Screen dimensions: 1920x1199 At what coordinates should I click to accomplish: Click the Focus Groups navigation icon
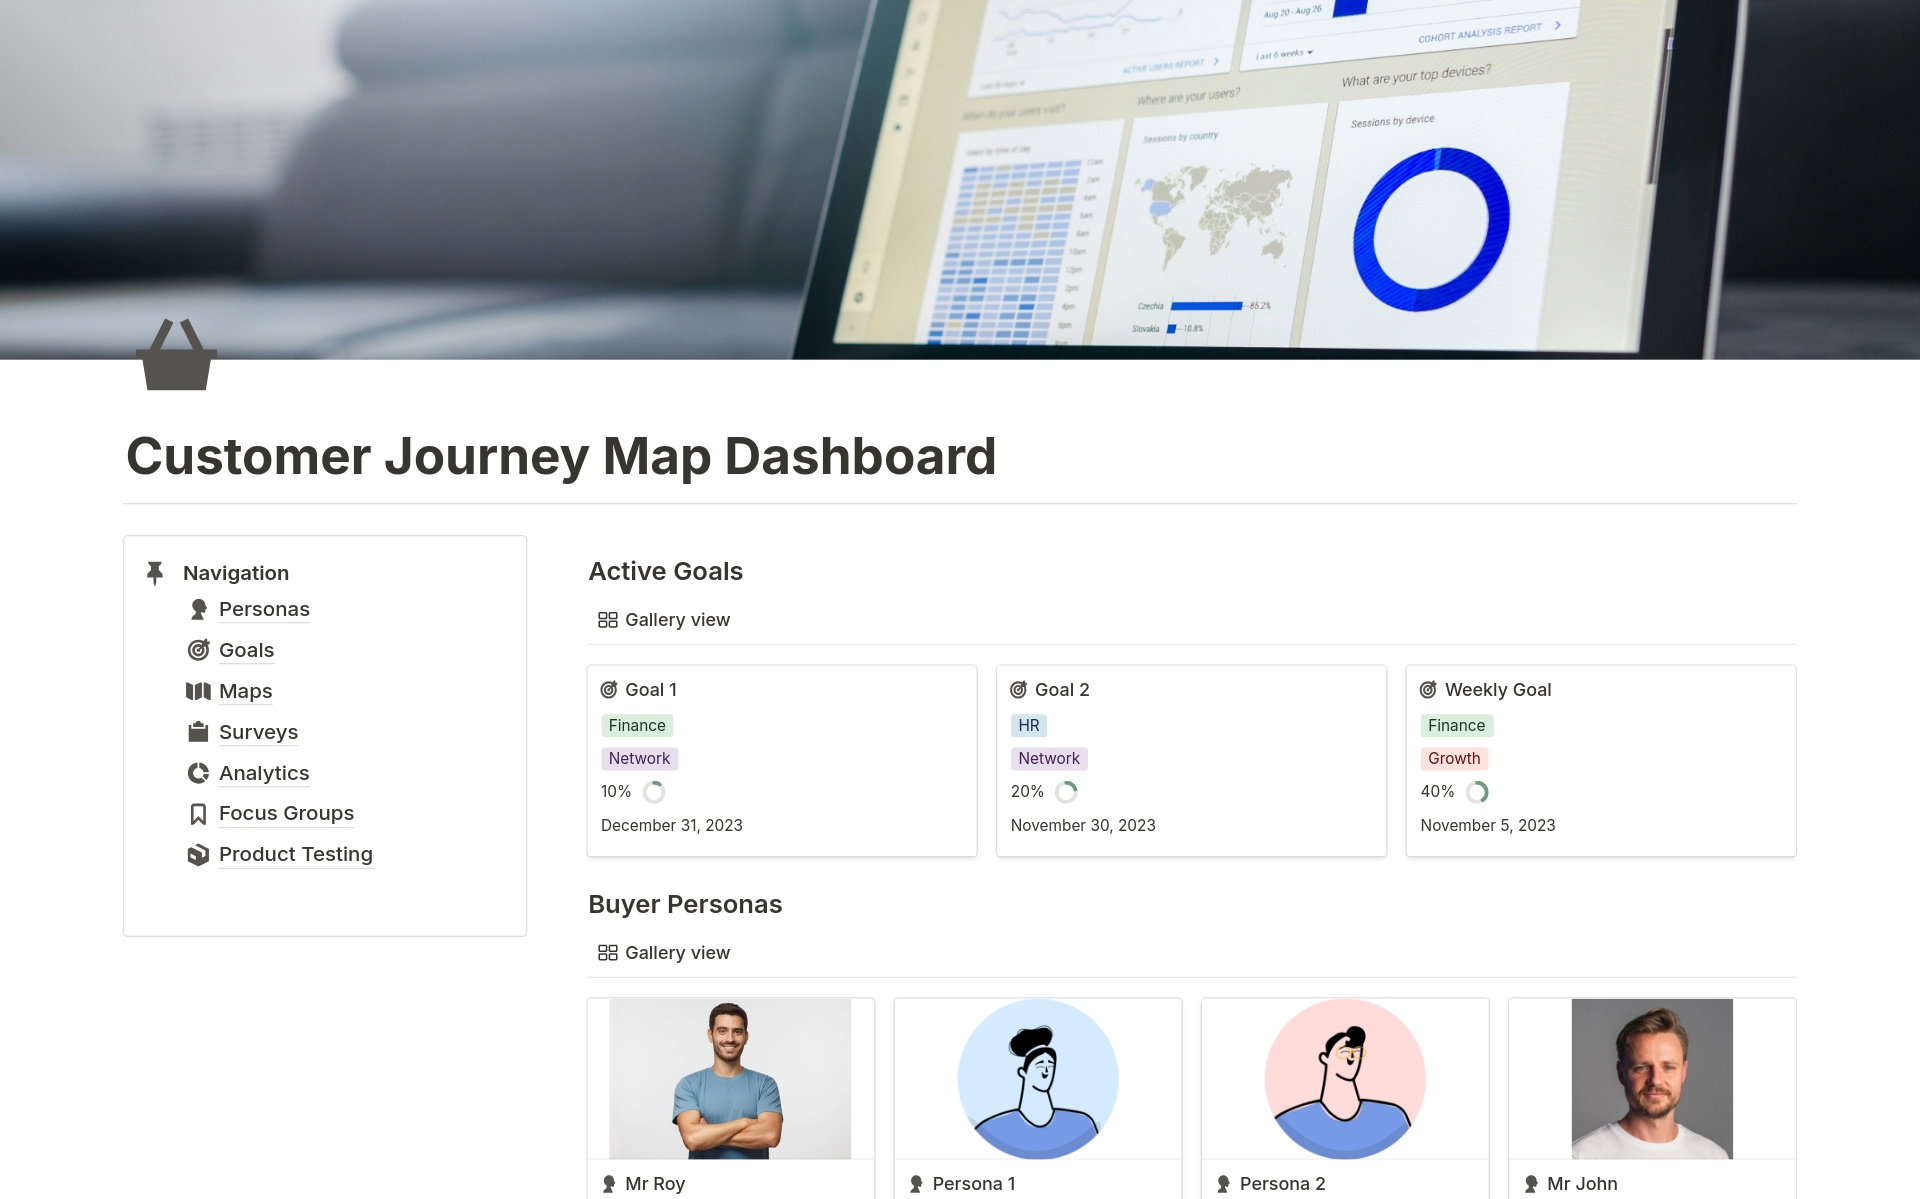coord(198,814)
